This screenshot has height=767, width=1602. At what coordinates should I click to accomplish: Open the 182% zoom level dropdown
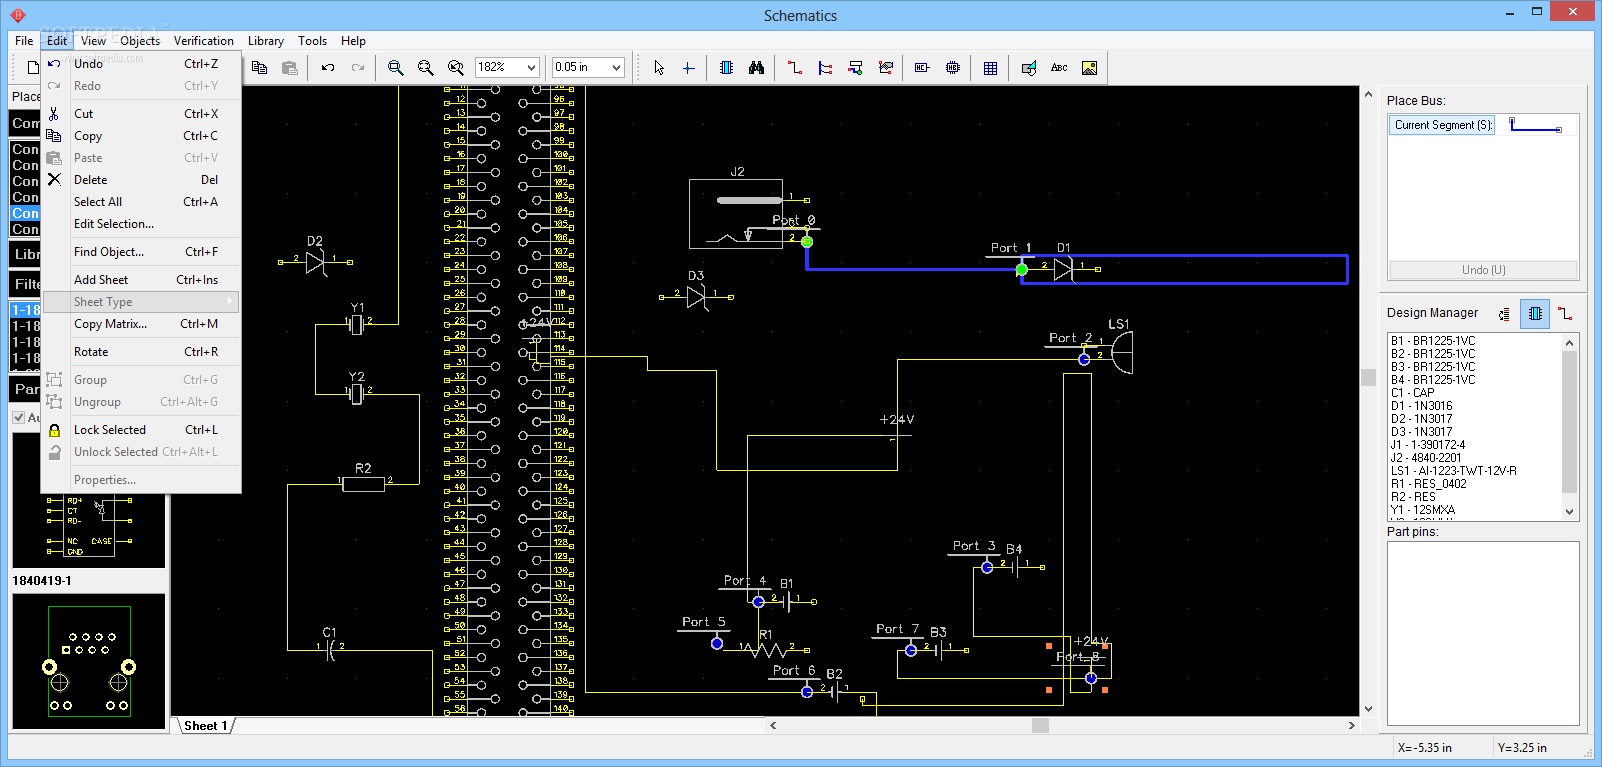(x=531, y=67)
